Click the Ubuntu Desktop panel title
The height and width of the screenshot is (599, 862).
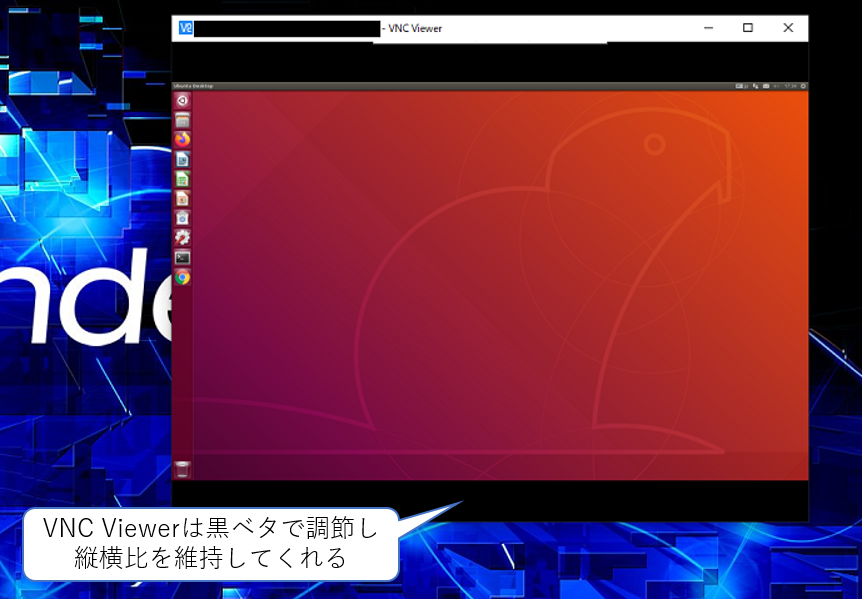click(193, 86)
